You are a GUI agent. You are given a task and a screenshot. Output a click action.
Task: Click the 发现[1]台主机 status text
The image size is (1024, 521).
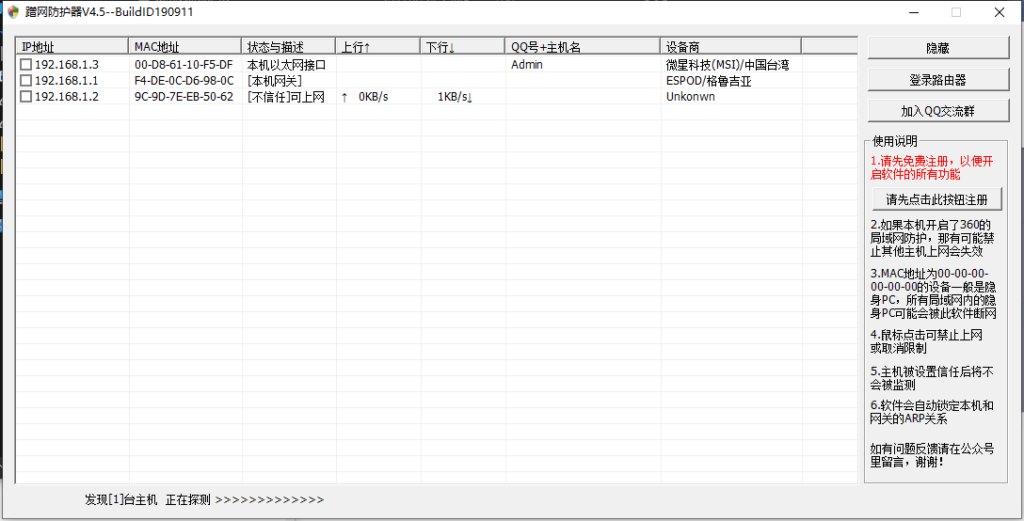121,499
